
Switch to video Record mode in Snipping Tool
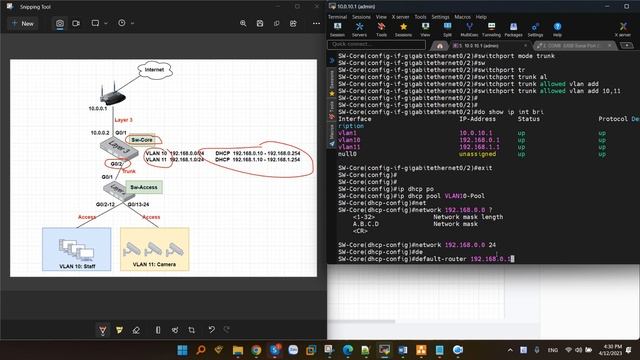pyautogui.click(x=76, y=23)
